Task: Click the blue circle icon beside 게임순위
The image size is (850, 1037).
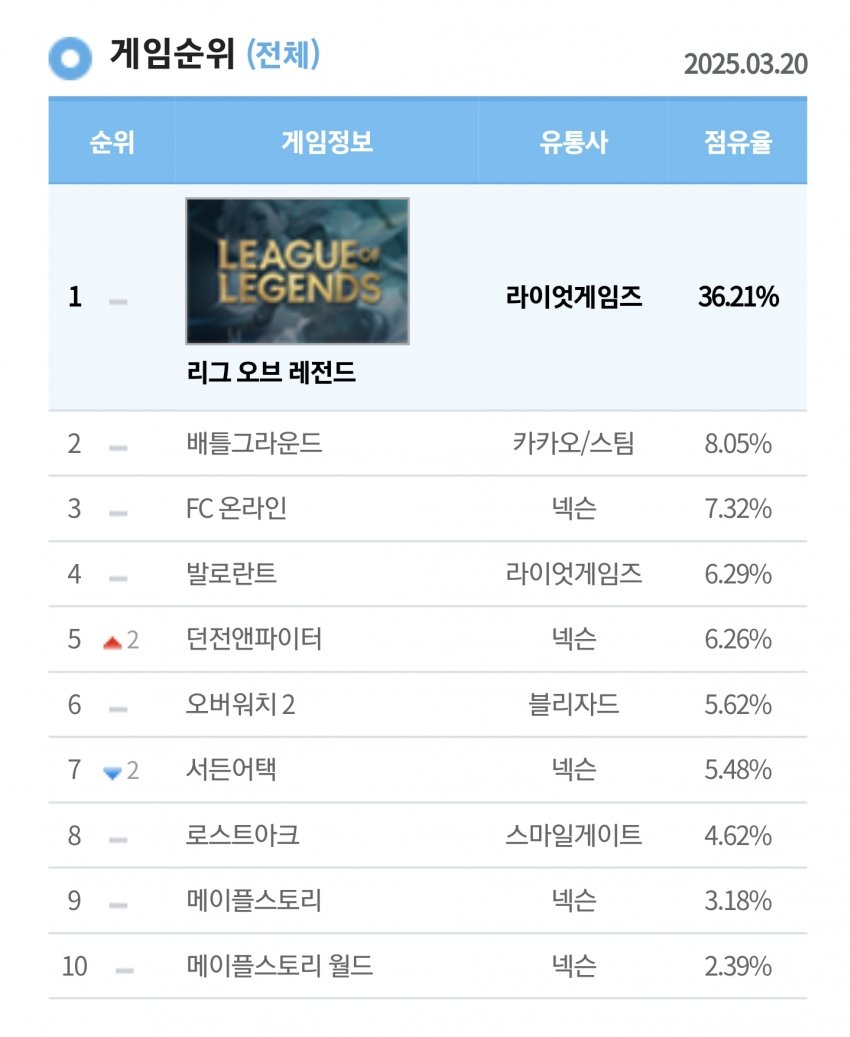Action: (70, 57)
